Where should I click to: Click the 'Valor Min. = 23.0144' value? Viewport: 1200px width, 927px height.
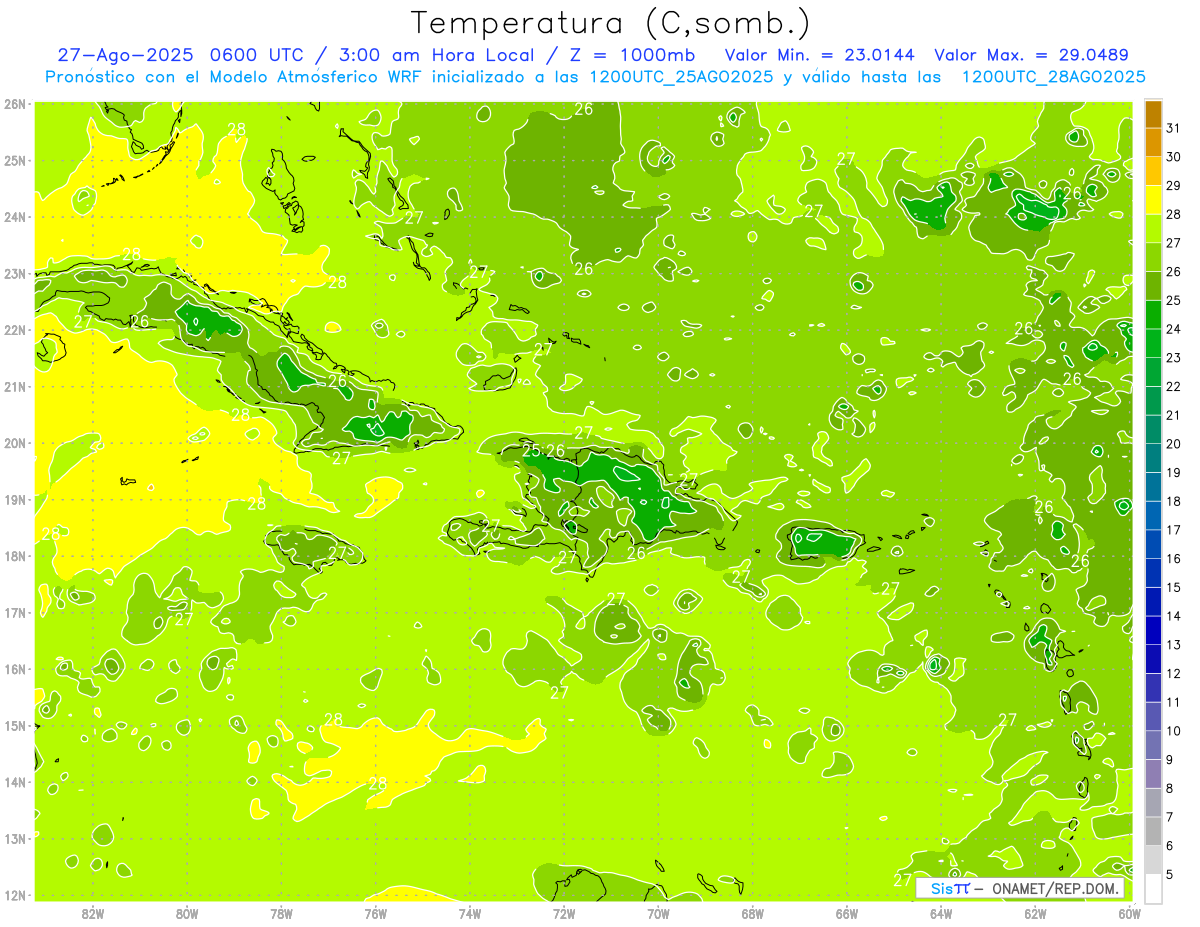tap(820, 54)
